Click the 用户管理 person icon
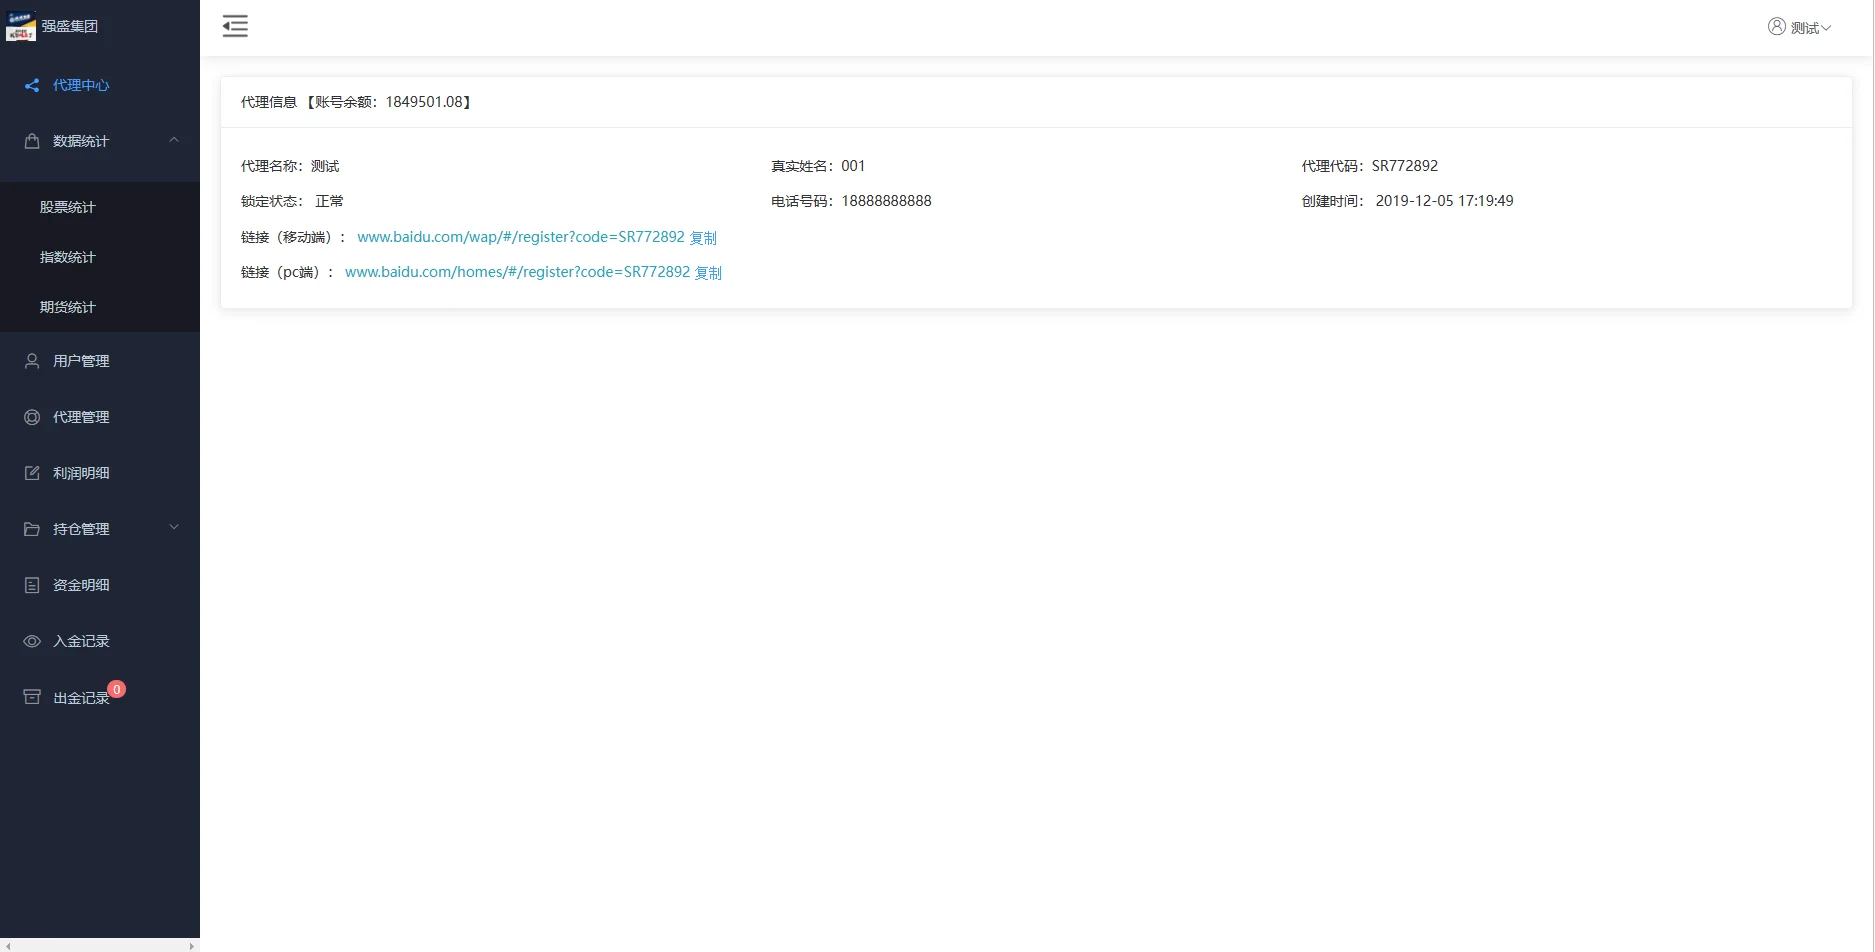Image resolution: width=1875 pixels, height=952 pixels. pos(32,361)
